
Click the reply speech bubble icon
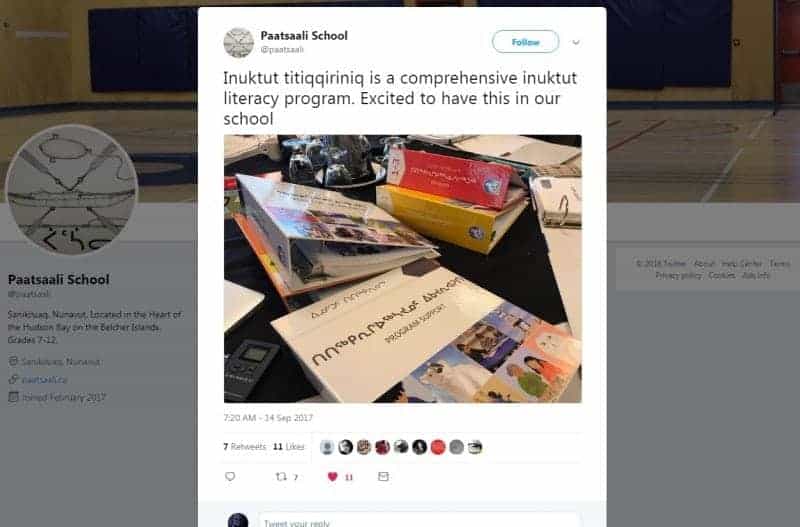click(x=230, y=476)
